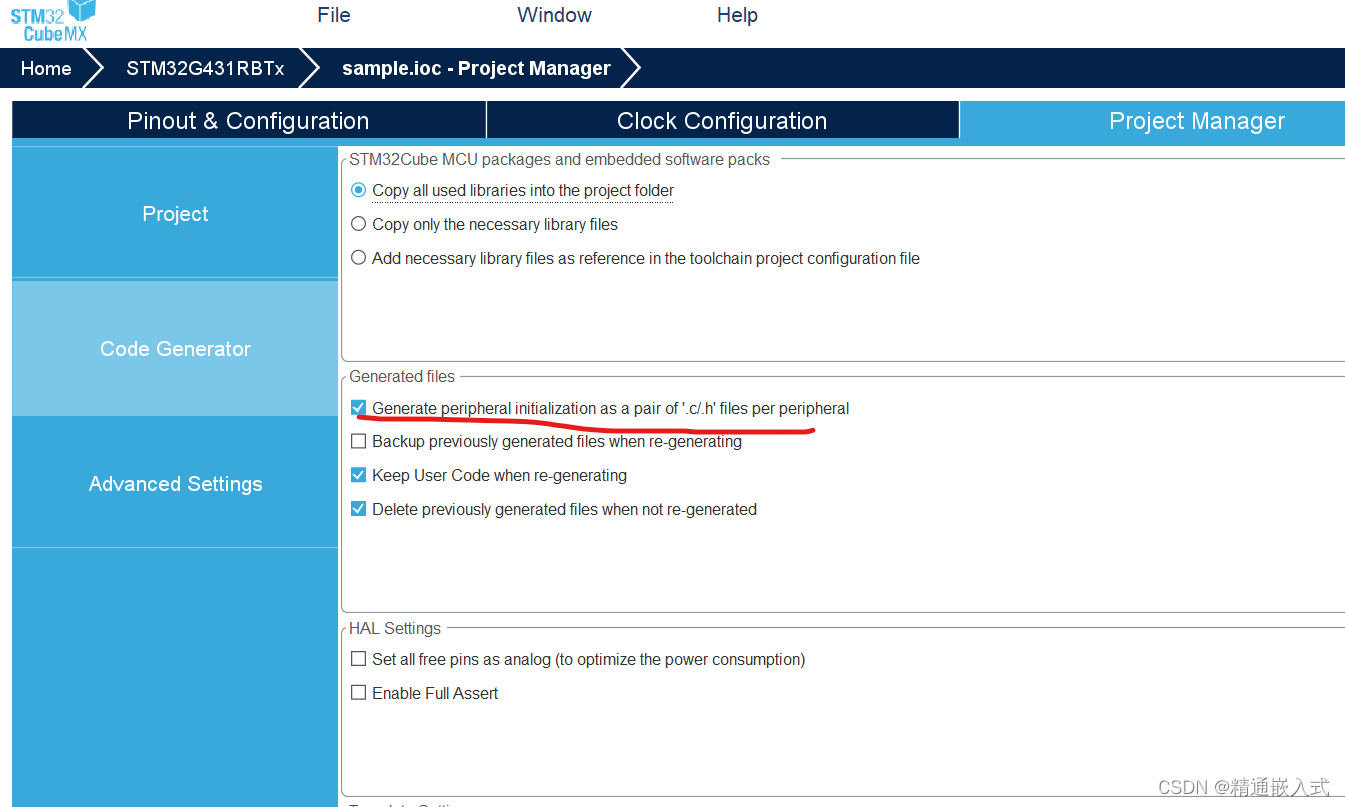This screenshot has height=807, width=1345.
Task: Enable Set all free pins as analog
Action: coord(359,659)
